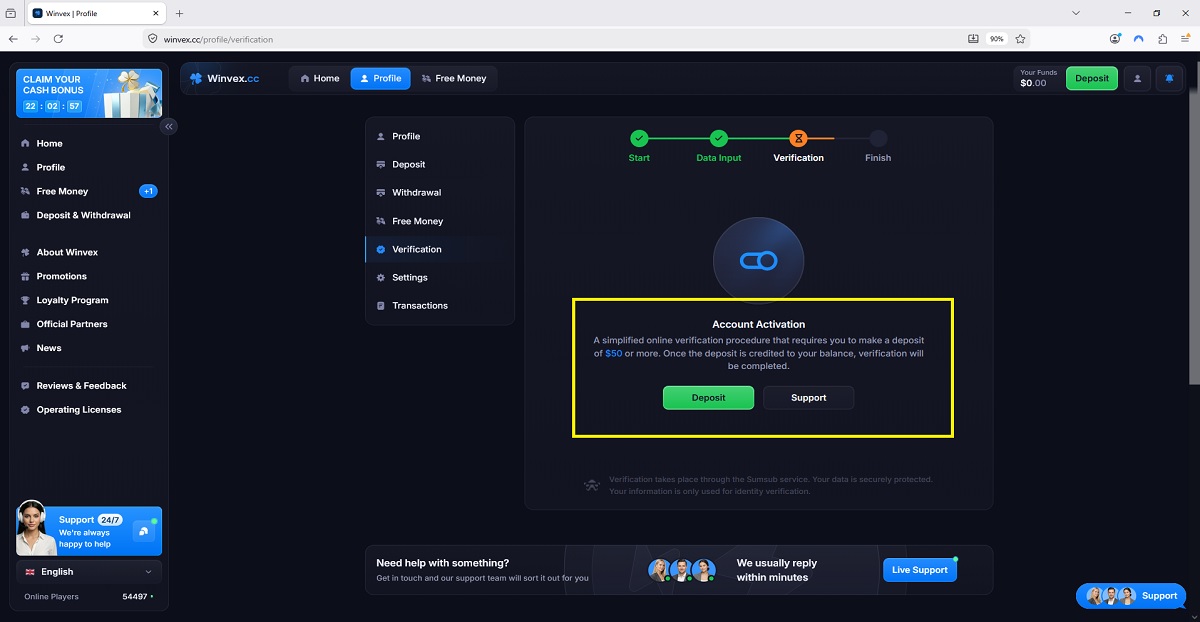Open the notifications bell in the header

(1169, 79)
